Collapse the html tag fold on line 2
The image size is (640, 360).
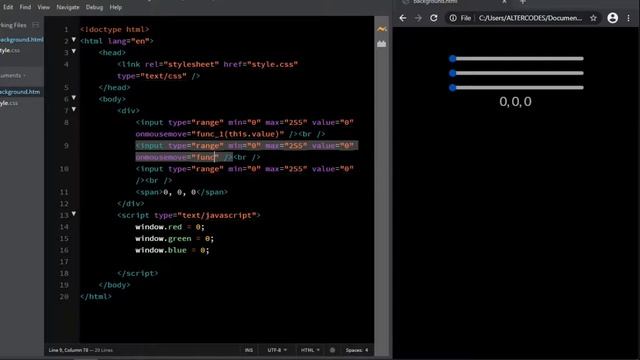tap(74, 40)
